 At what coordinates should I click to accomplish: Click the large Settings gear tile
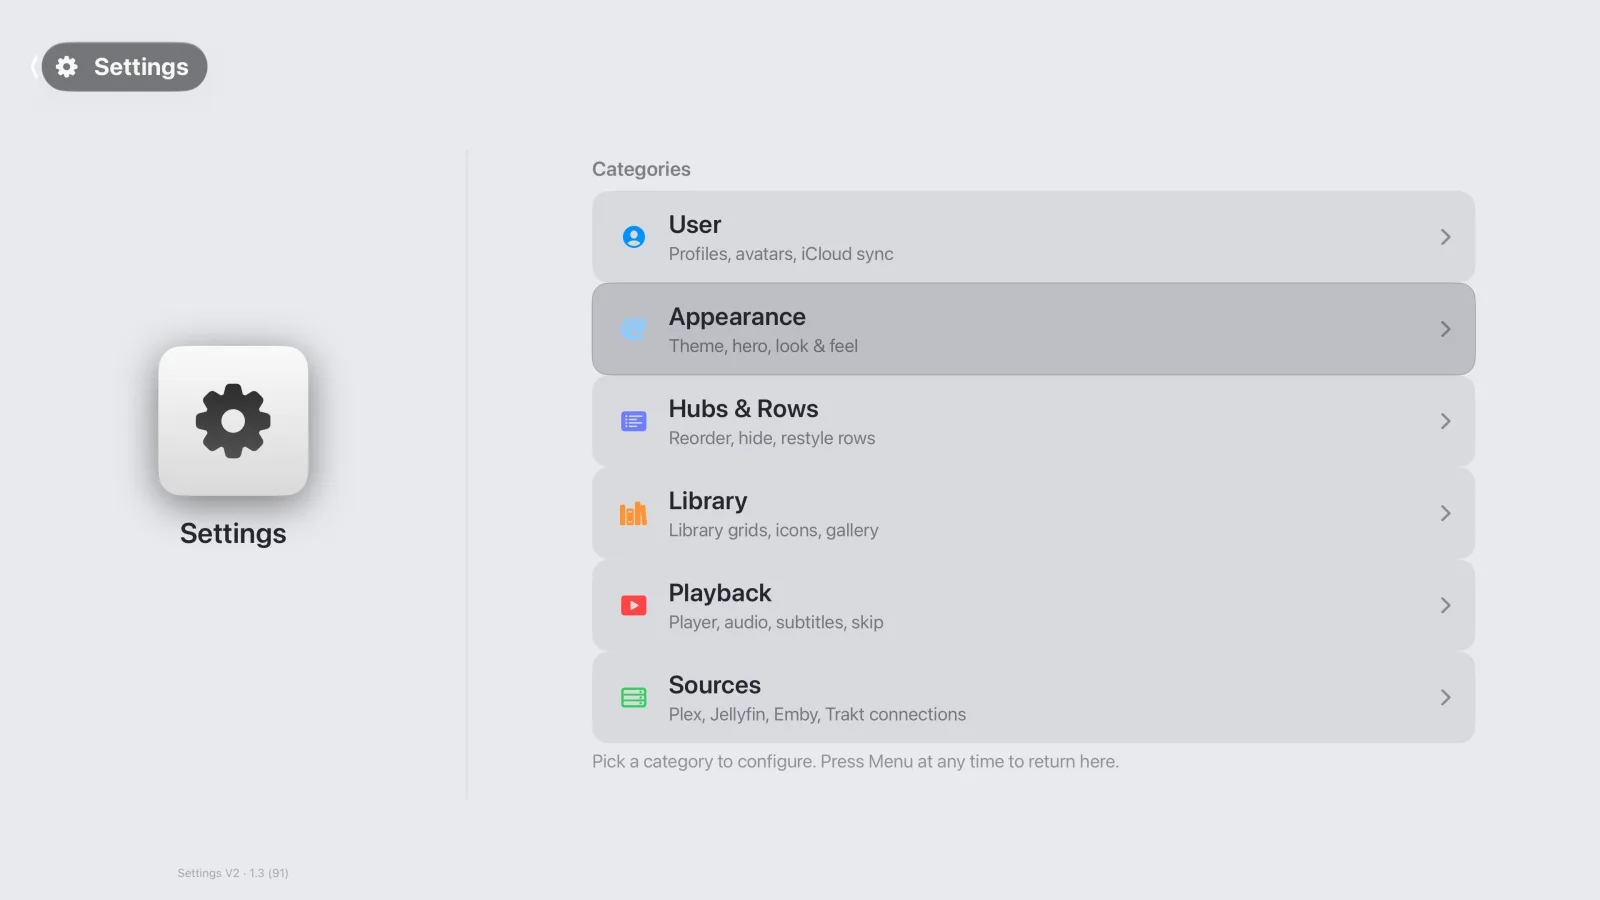point(233,421)
